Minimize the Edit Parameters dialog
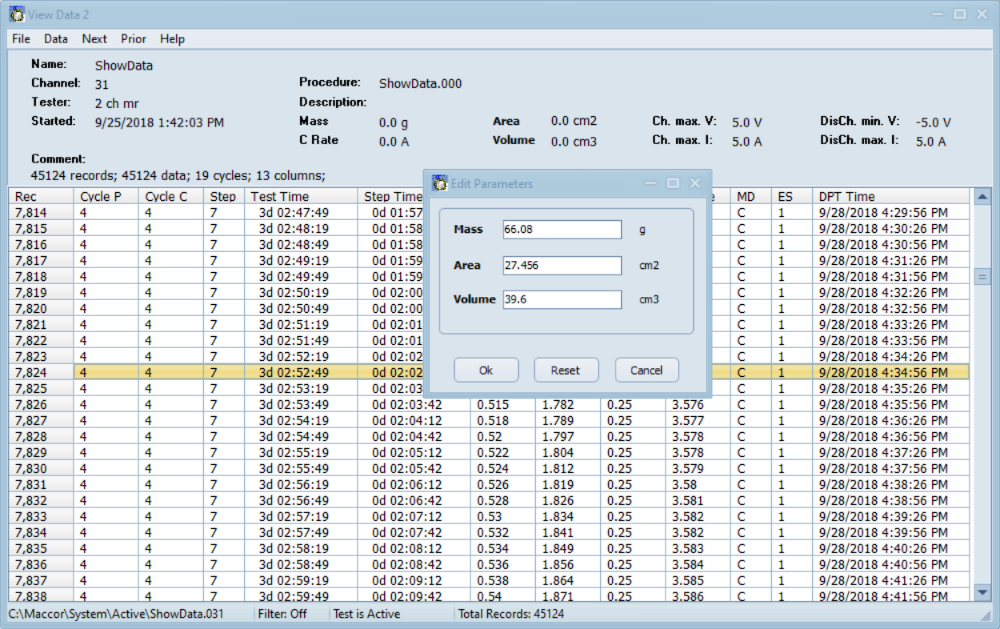1000x629 pixels. tap(651, 184)
